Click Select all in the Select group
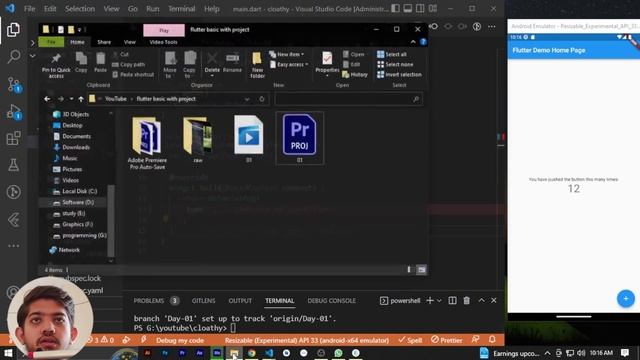Image resolution: width=640 pixels, height=360 pixels. click(392, 54)
